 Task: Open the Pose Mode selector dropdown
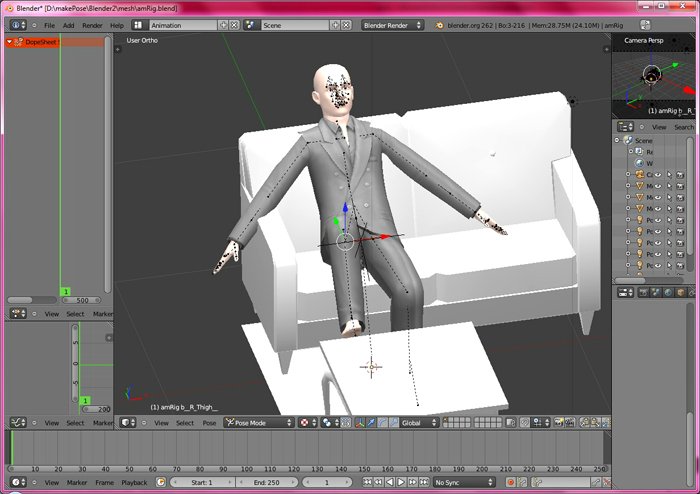click(256, 423)
